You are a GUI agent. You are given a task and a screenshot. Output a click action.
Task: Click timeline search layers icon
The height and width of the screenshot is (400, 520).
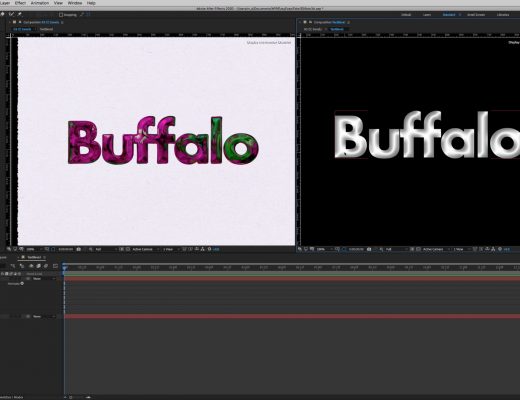(13, 266)
